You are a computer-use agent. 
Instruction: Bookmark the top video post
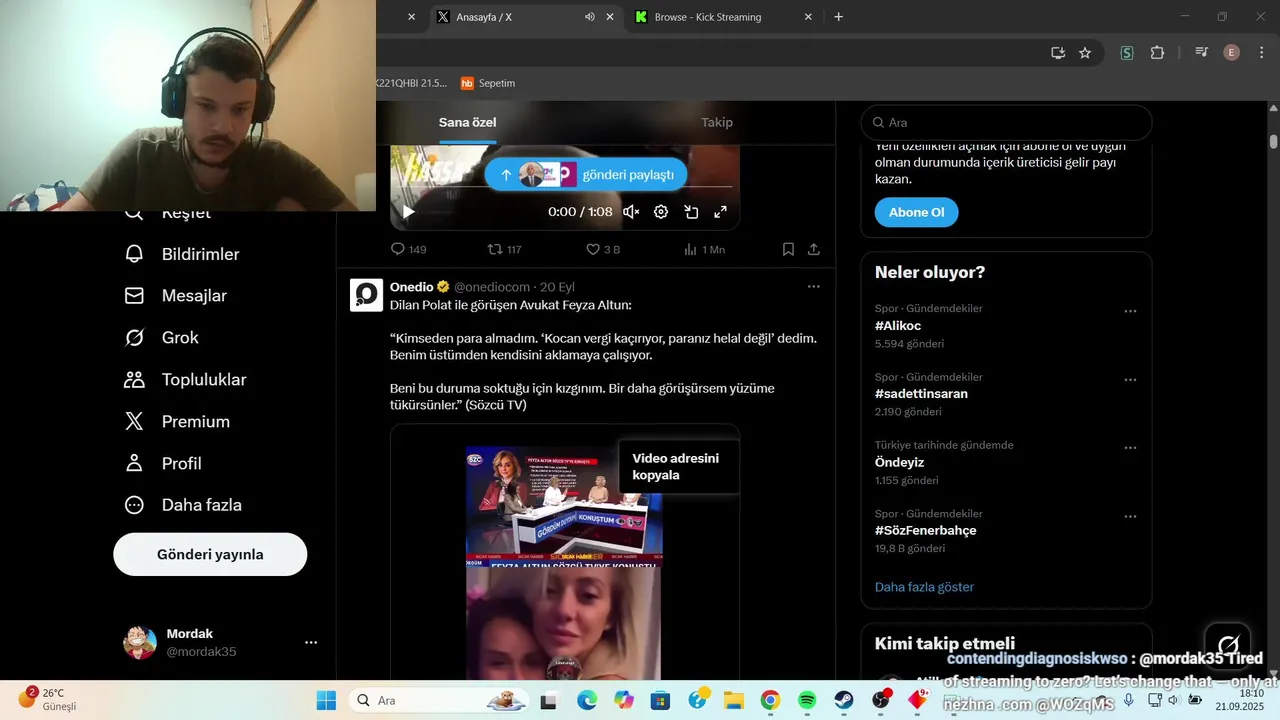pos(788,249)
